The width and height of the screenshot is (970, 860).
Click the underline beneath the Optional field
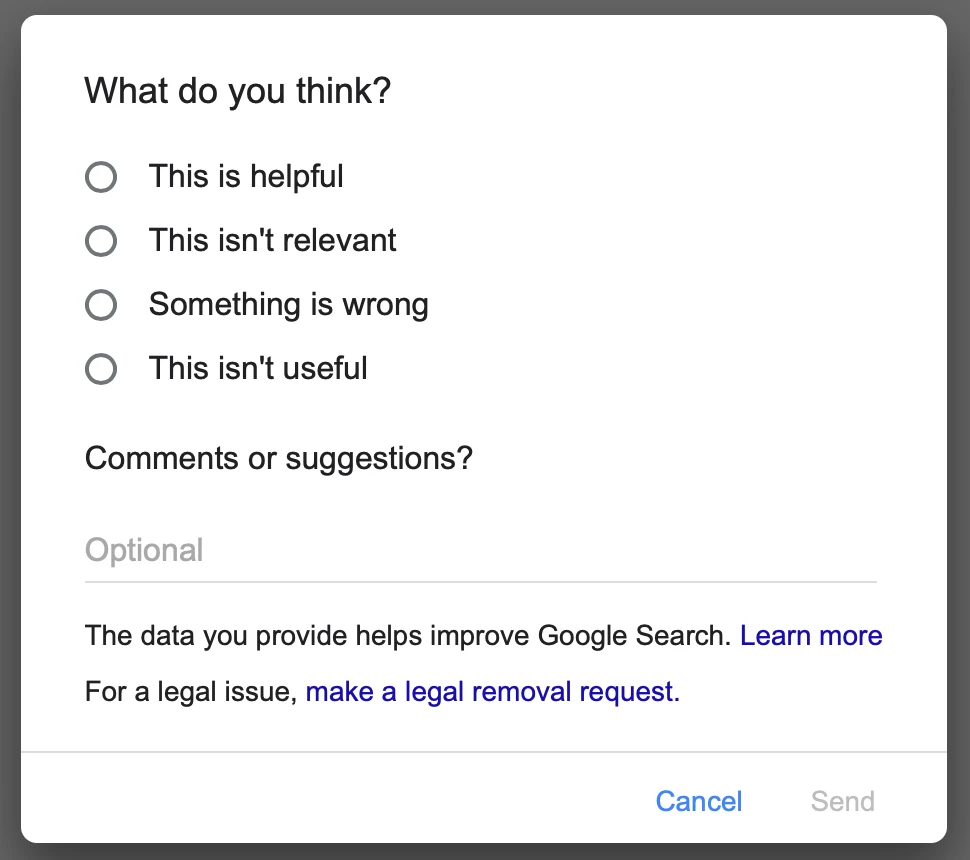coord(481,582)
